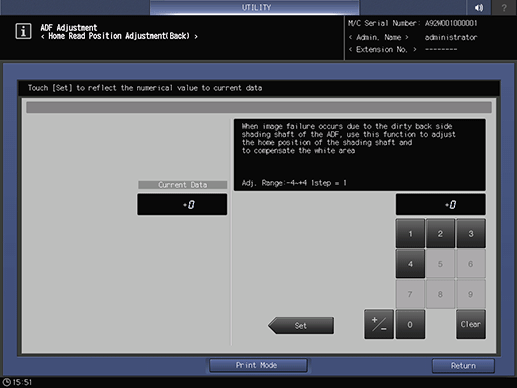Click the Extension No. label
This screenshot has width=517, height=388.
pyautogui.click(x=383, y=49)
